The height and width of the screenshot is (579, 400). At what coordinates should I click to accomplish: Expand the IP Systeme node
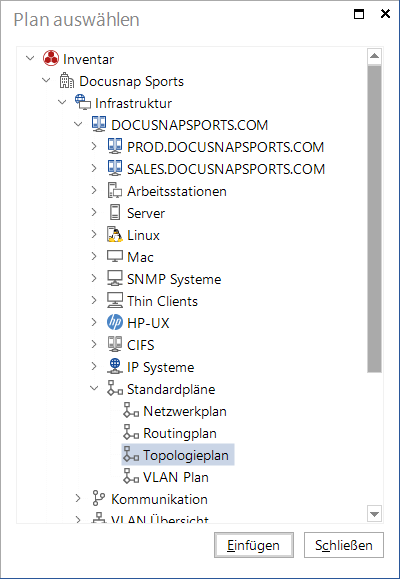tap(94, 366)
